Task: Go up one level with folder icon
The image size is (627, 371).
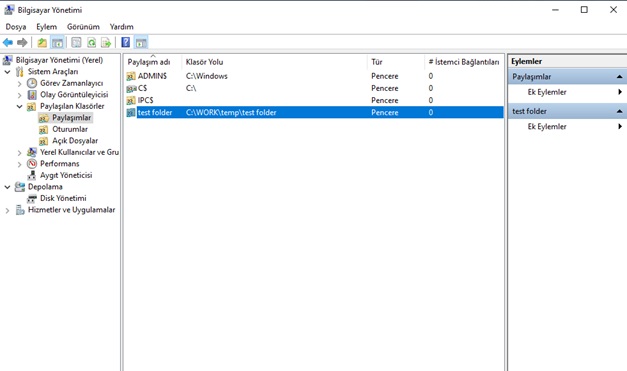Action: 42,42
